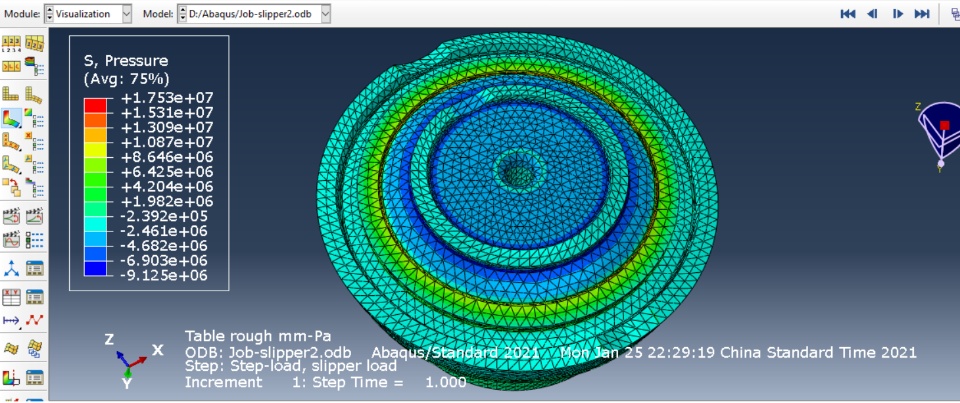
Task: Select the red zigzag XY plot tool
Action: 34,320
